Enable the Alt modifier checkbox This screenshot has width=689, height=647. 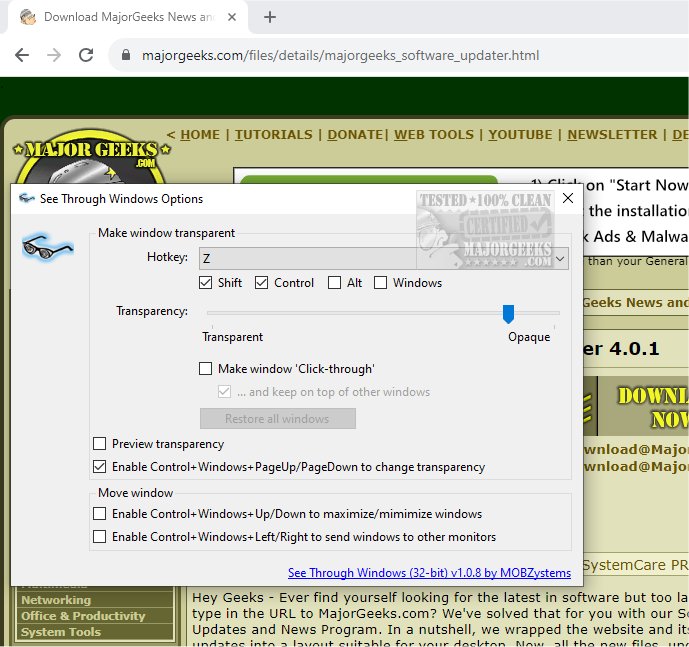pos(335,283)
